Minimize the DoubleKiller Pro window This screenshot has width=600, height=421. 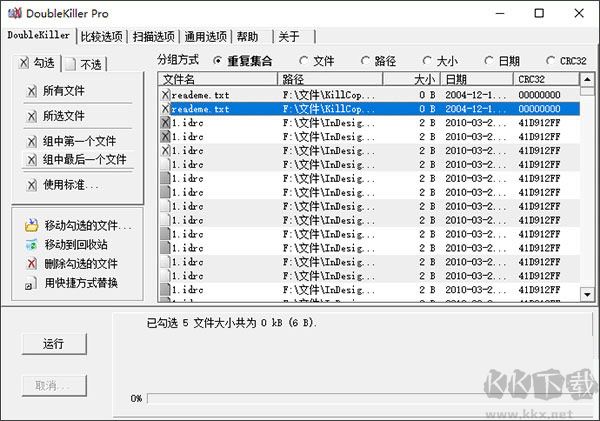500,13
